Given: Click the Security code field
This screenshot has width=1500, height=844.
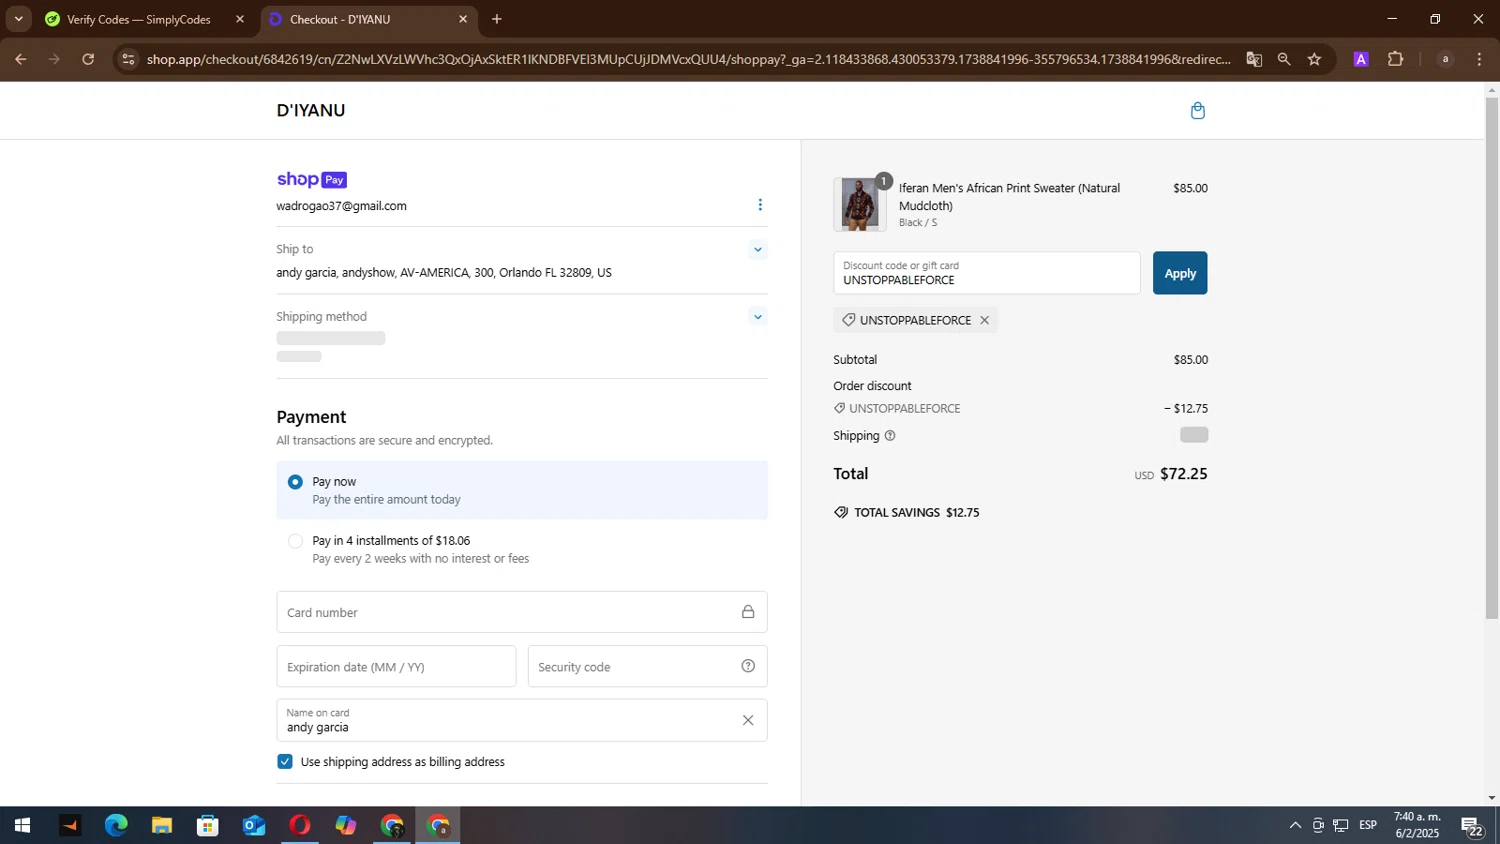Looking at the screenshot, I should [647, 666].
